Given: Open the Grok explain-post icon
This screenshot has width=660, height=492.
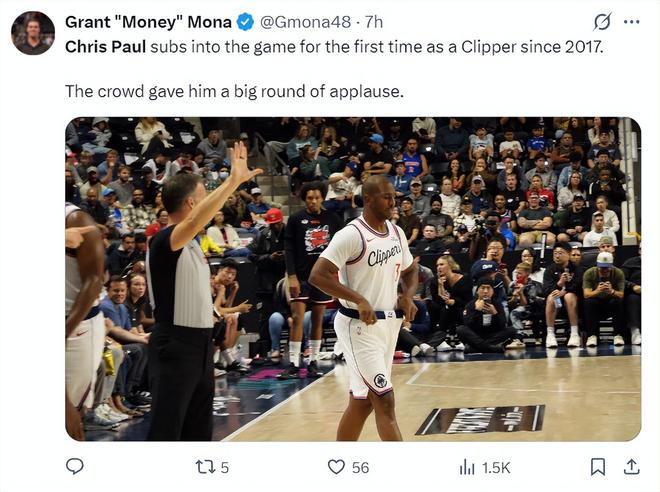Looking at the screenshot, I should pos(602,21).
